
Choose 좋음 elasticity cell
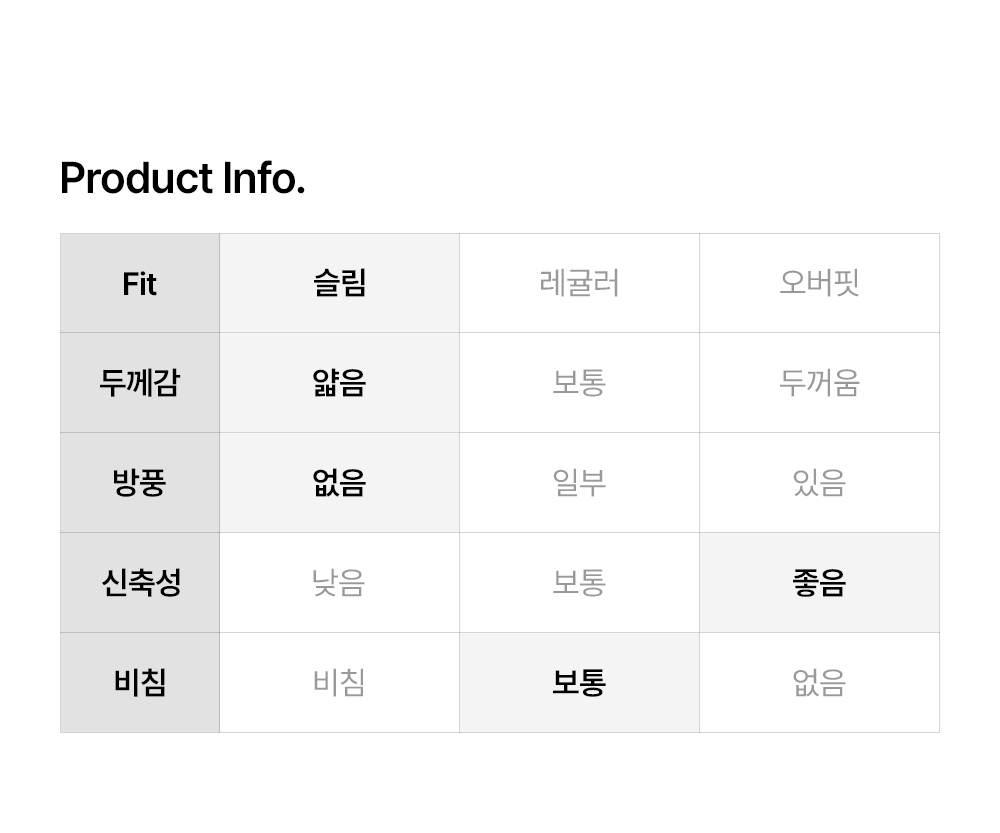click(819, 583)
